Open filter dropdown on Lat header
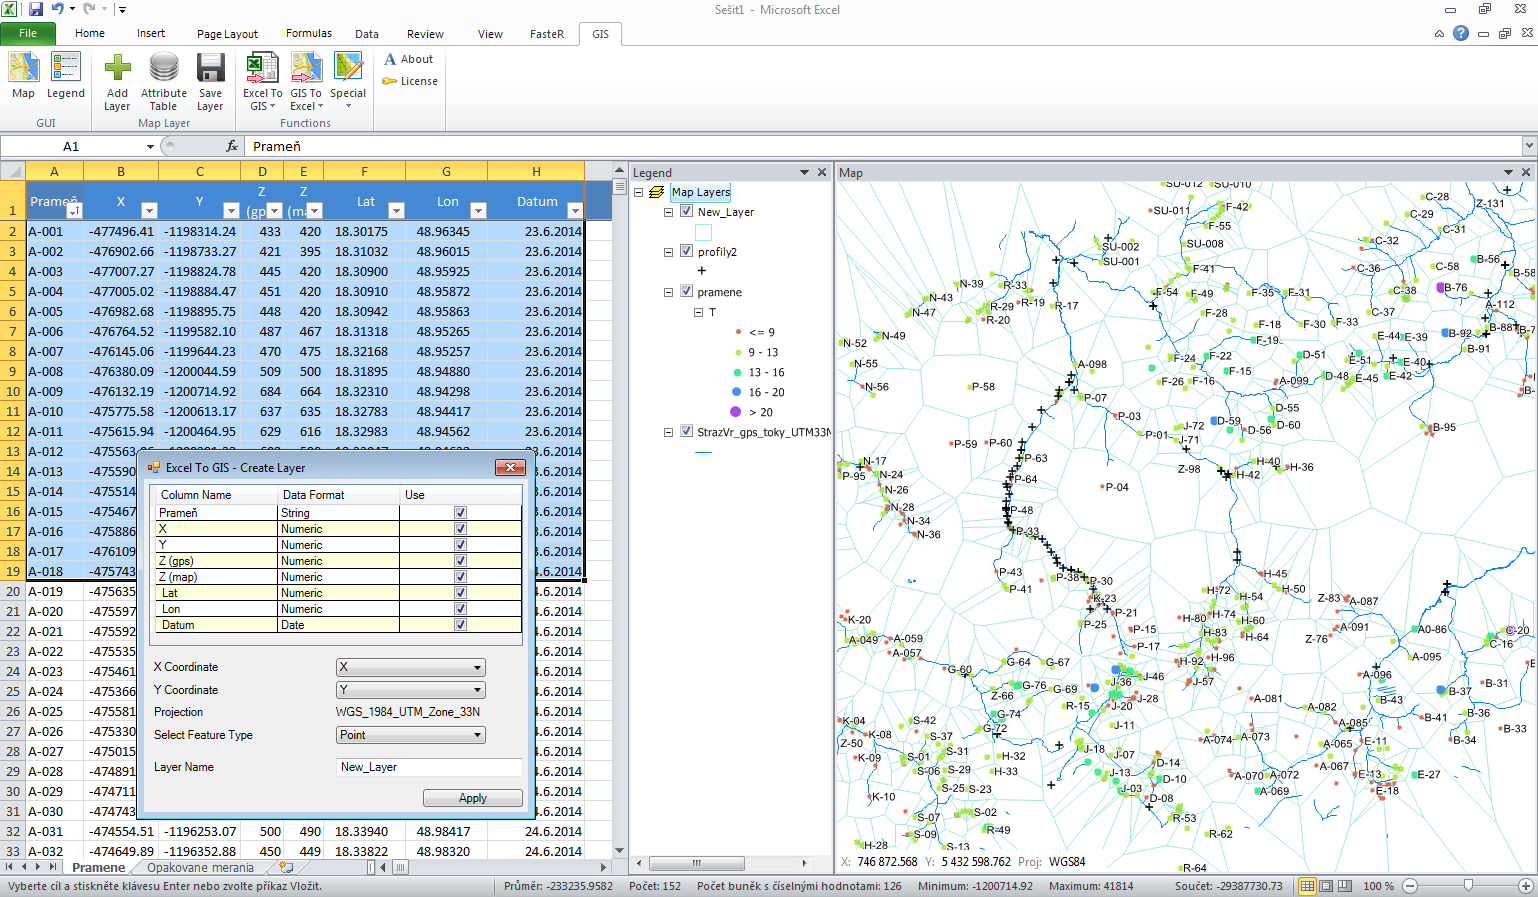The image size is (1538, 897). pos(396,210)
